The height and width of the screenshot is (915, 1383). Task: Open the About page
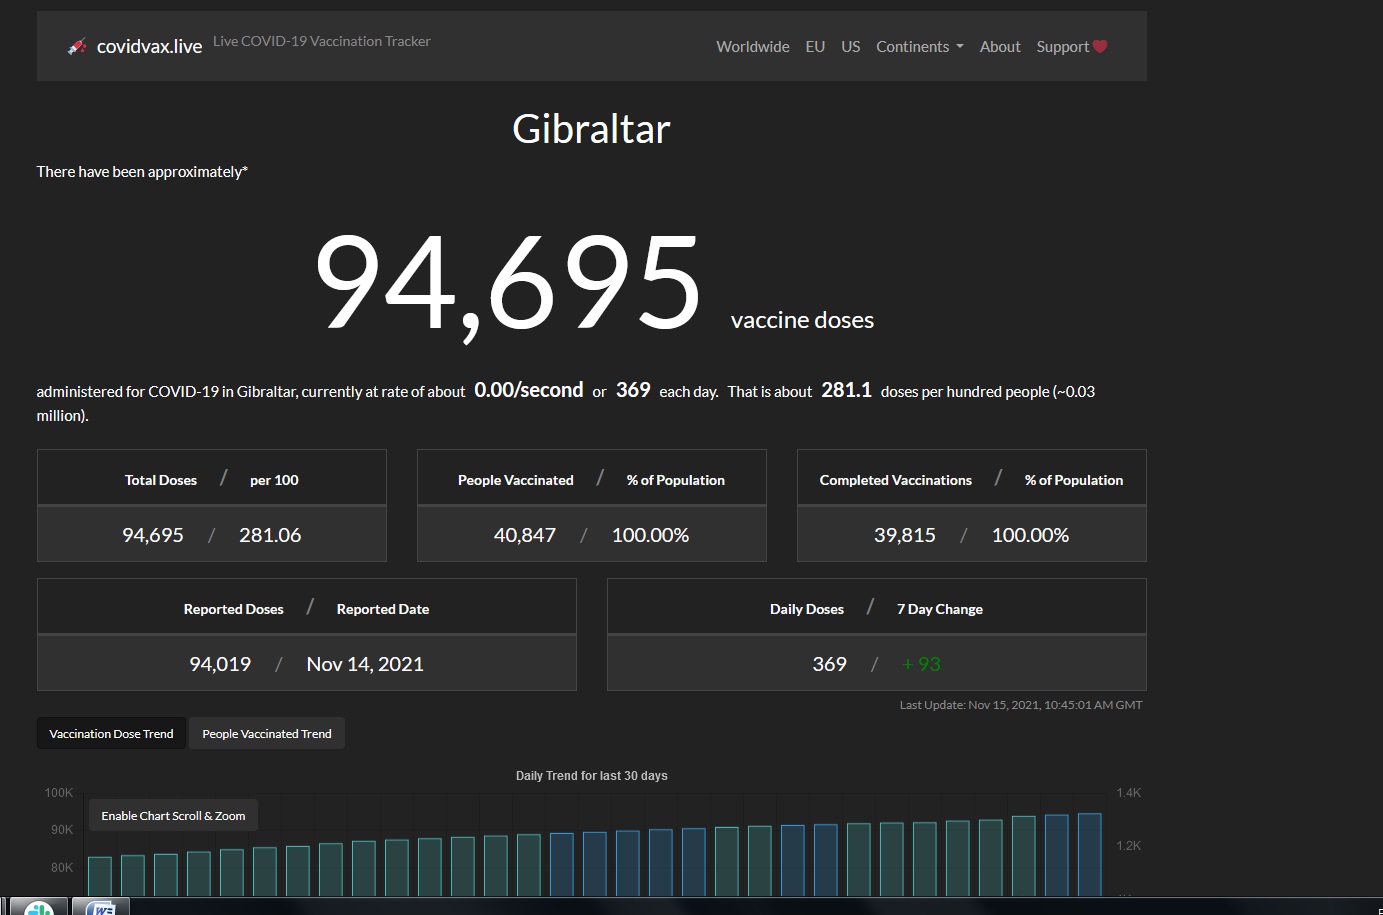tap(999, 46)
